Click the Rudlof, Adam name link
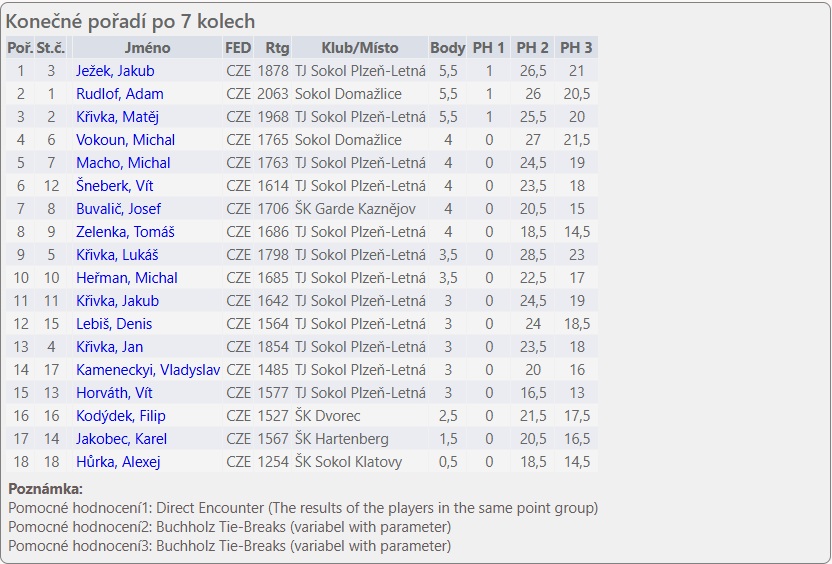The width and height of the screenshot is (832, 564). (x=119, y=94)
